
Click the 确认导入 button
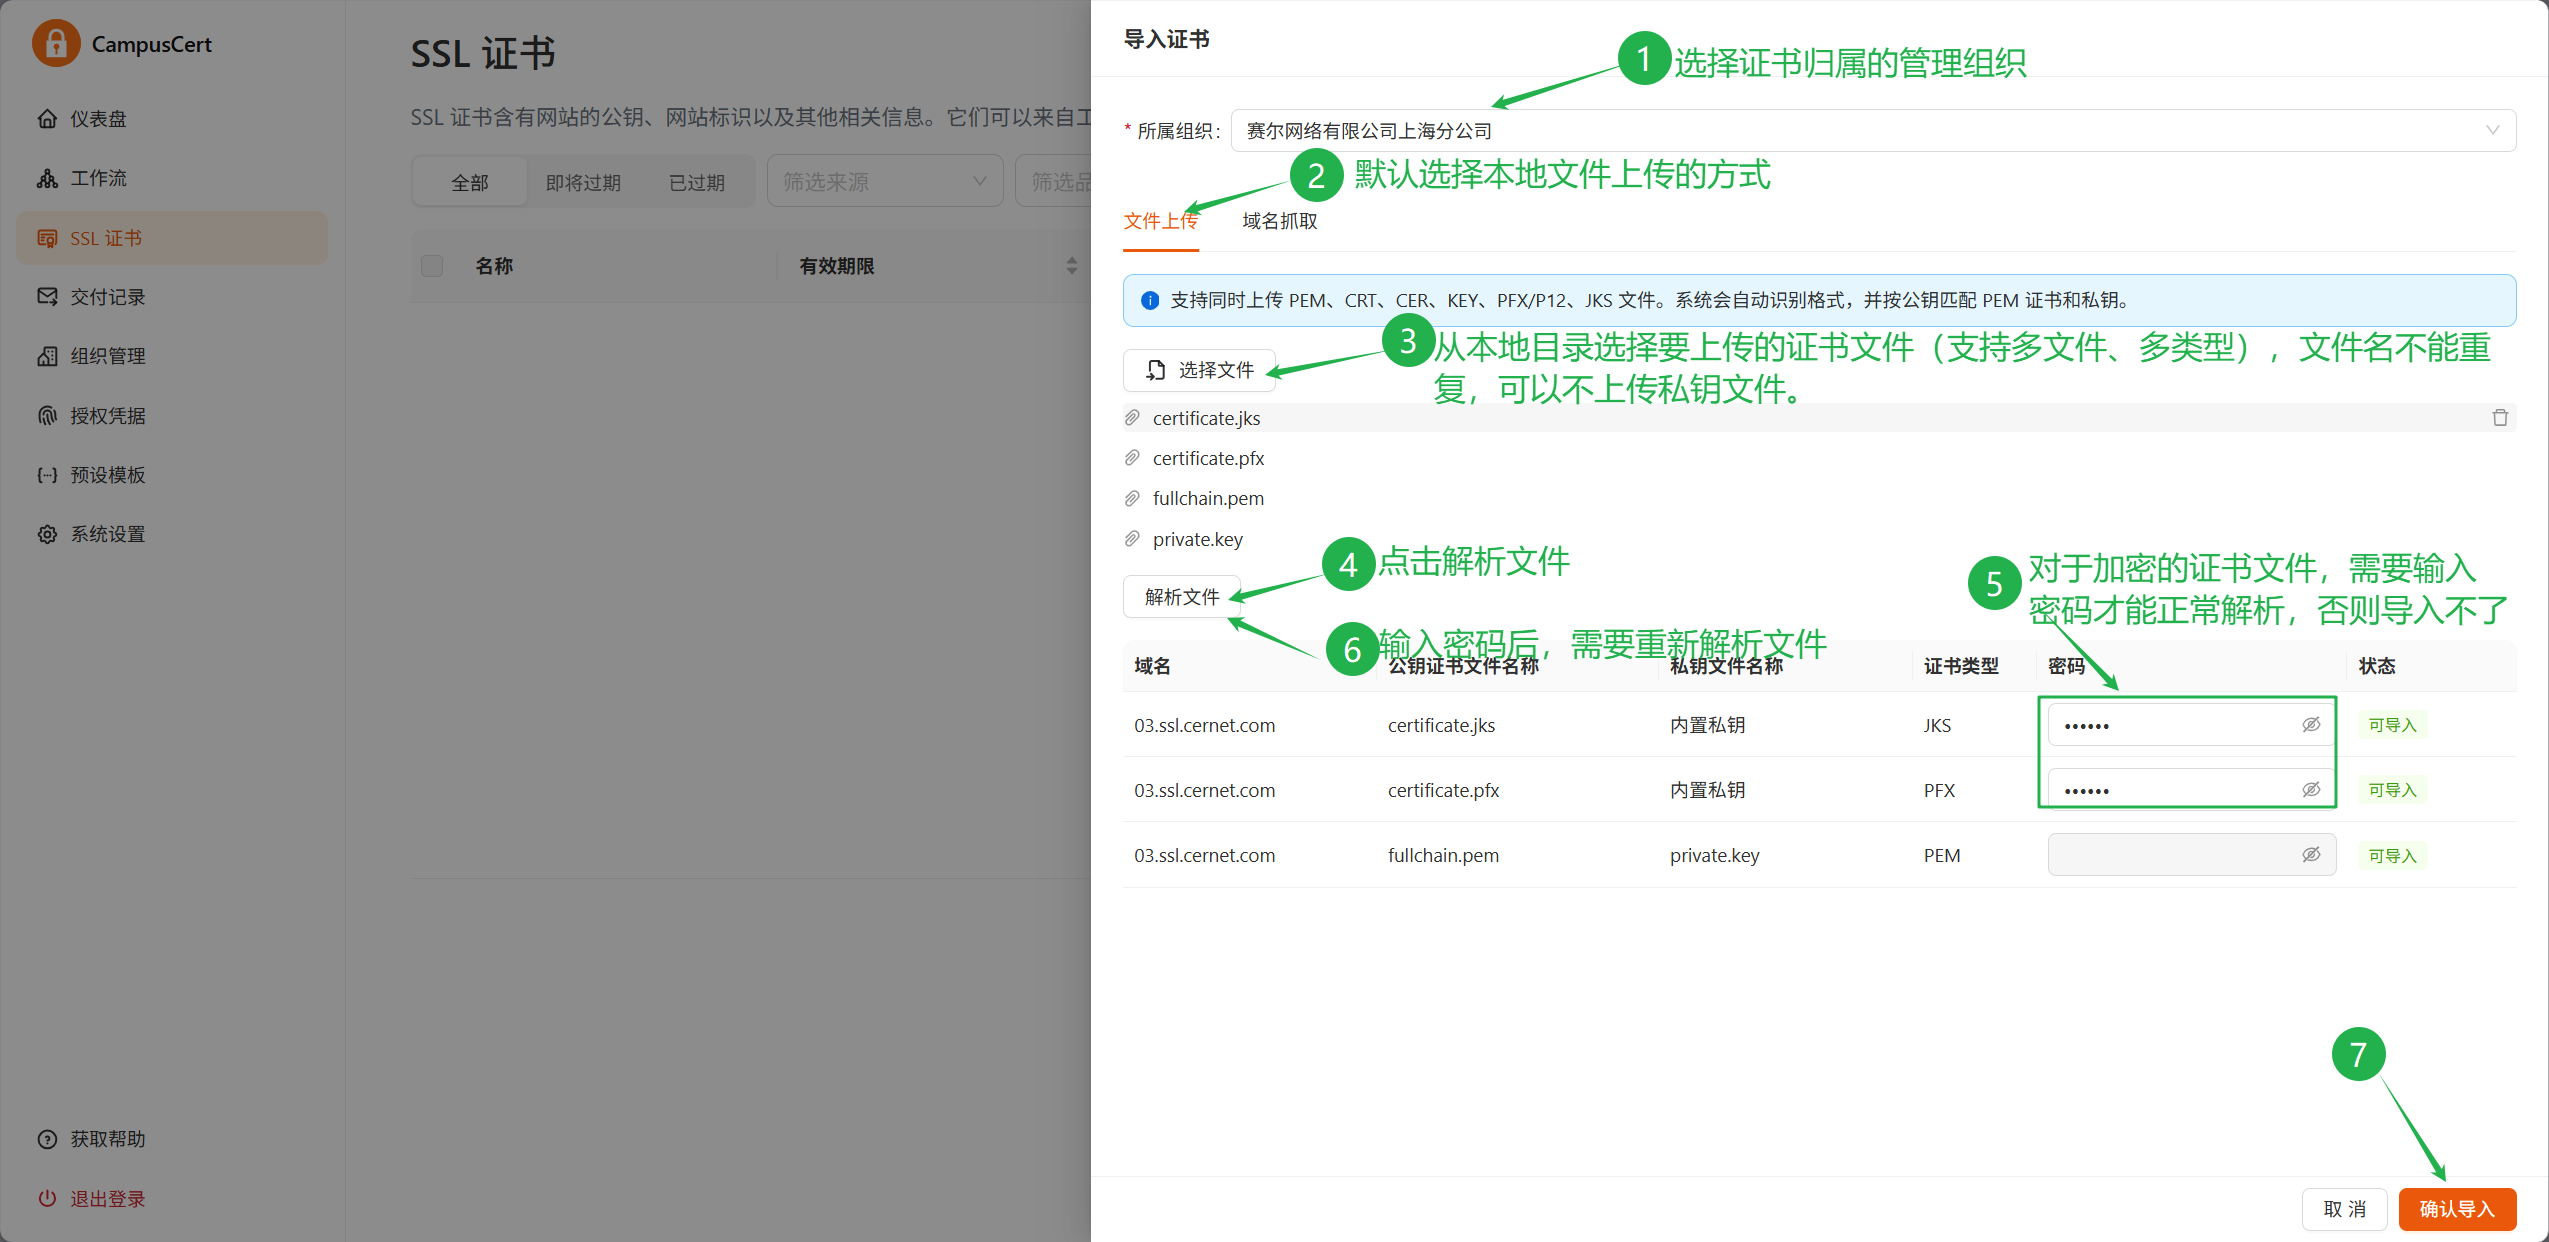[2457, 1209]
